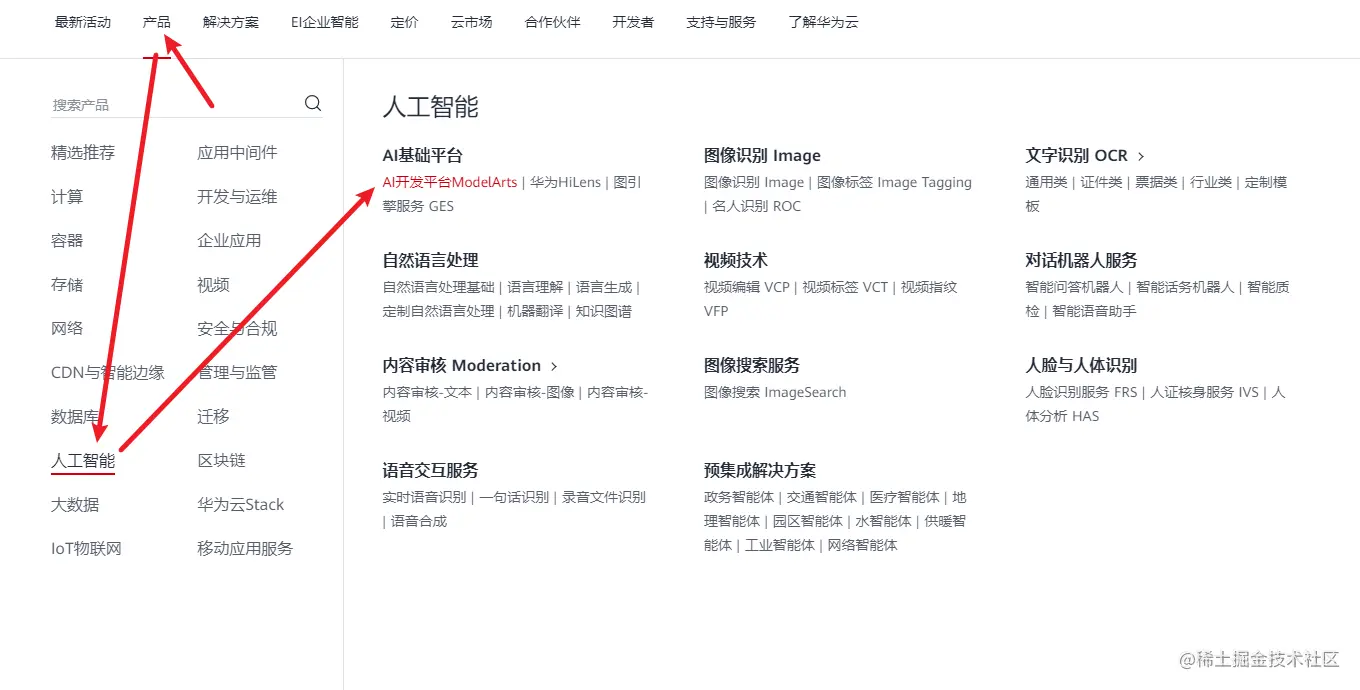Open the 解决方案 menu item
This screenshot has width=1360, height=690.
pos(231,22)
